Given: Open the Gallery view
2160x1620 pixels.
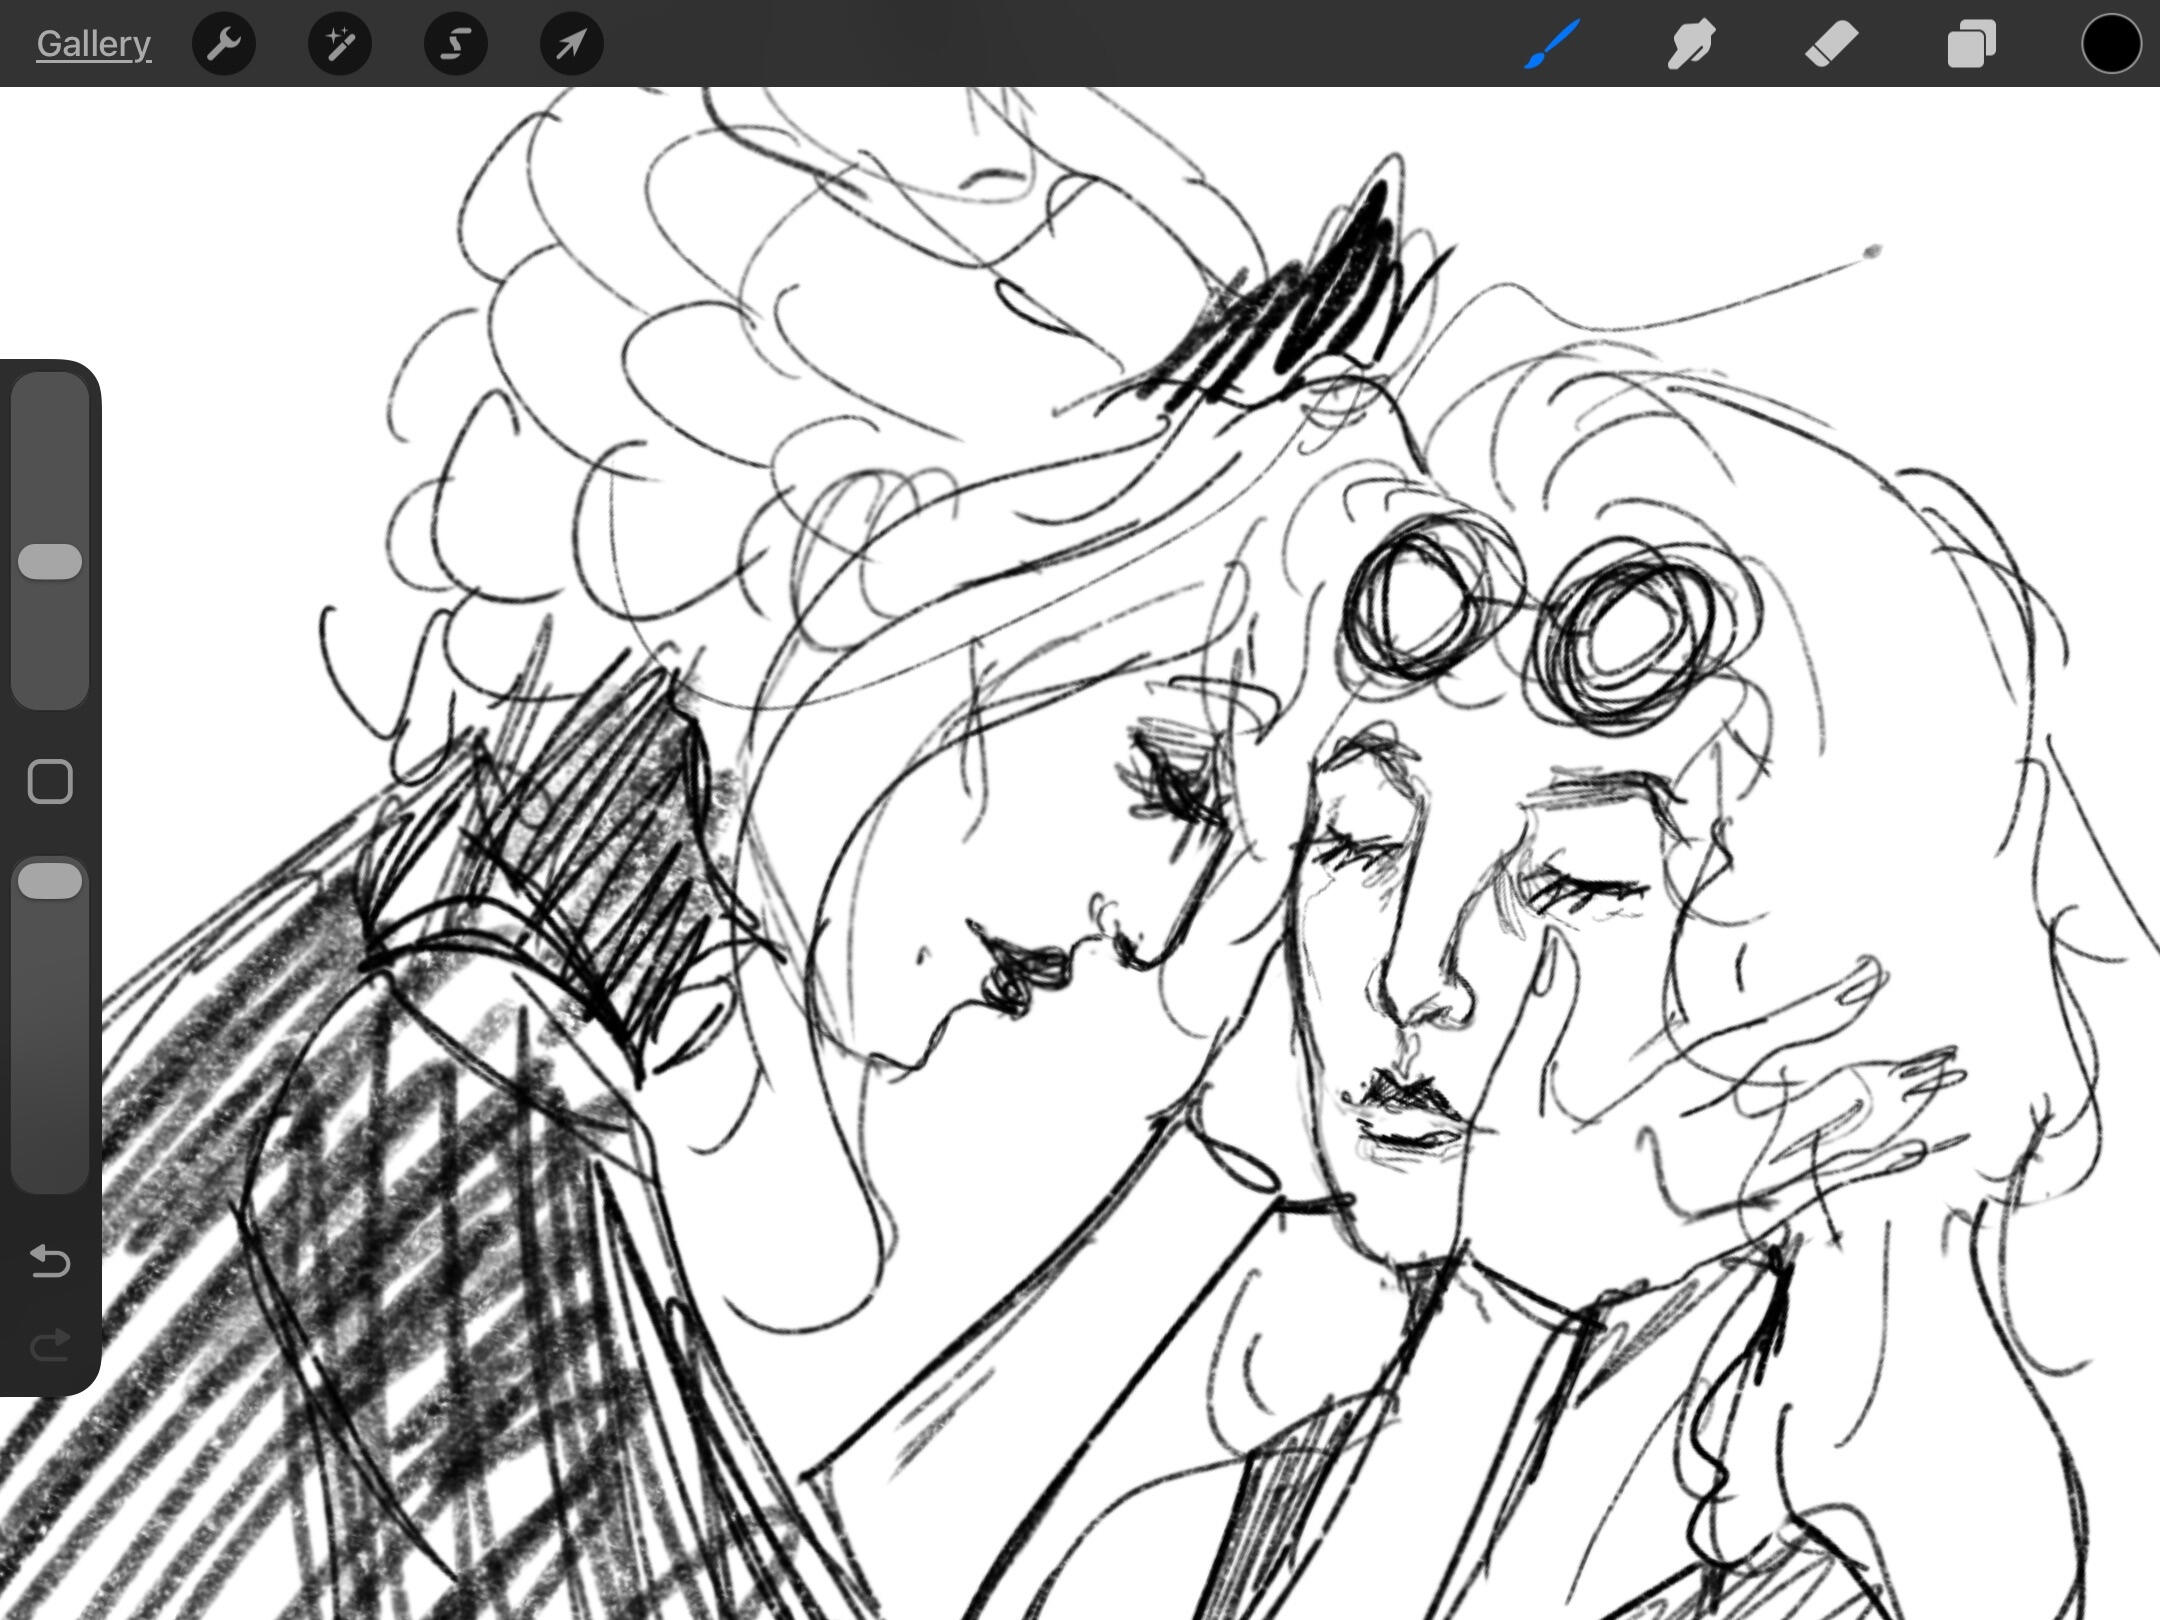Looking at the screenshot, I should (x=93, y=44).
